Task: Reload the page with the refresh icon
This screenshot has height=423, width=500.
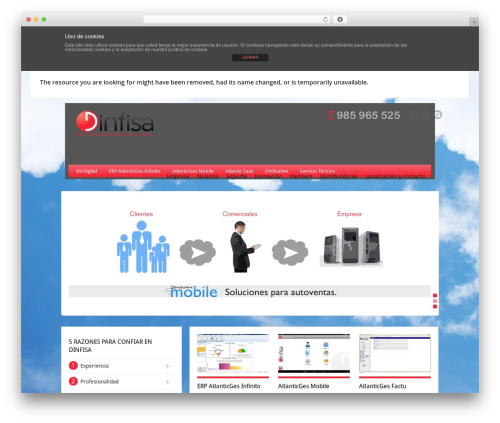Action: tap(326, 20)
